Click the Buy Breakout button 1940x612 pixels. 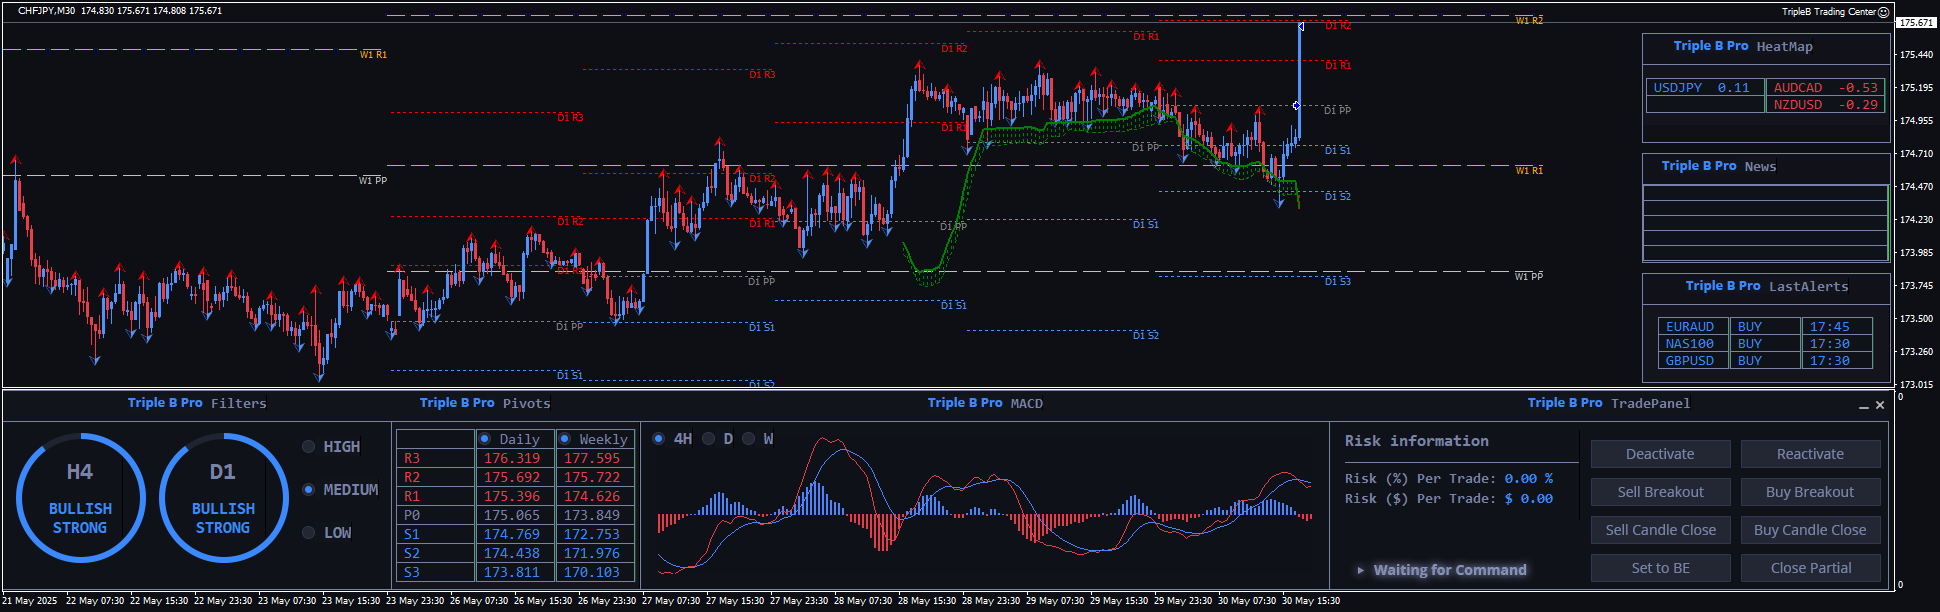[1809, 492]
